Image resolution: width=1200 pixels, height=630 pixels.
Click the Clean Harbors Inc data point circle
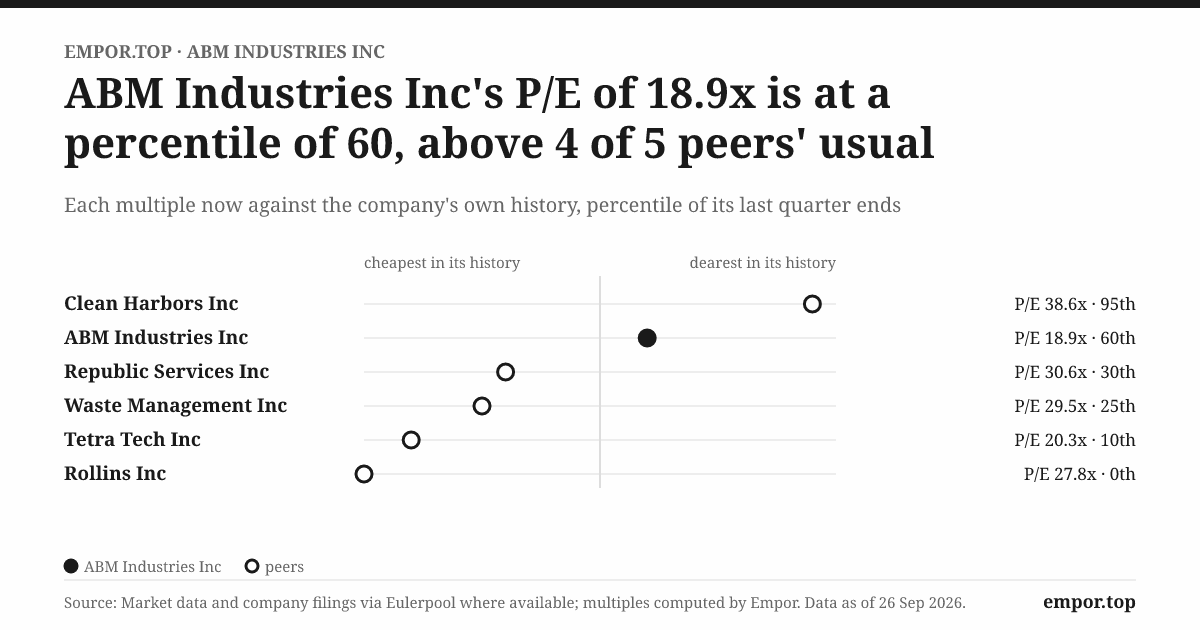[812, 304]
